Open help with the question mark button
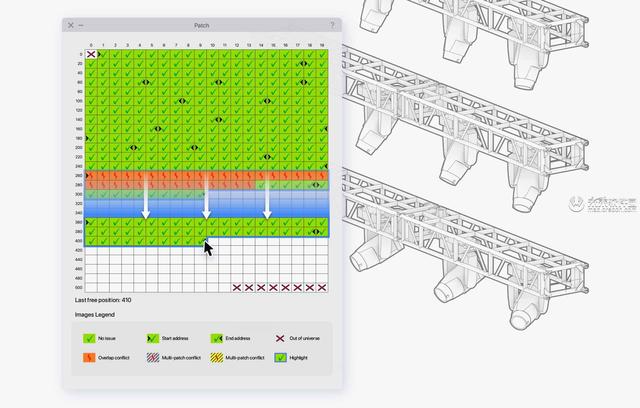The width and height of the screenshot is (640, 408). click(332, 25)
